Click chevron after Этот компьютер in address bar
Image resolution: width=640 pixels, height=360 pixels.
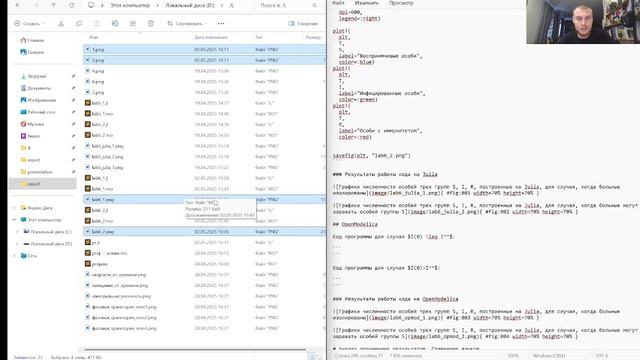click(157, 5)
